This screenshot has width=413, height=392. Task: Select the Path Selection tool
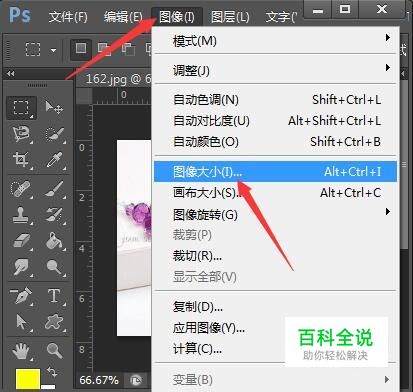pos(21,322)
